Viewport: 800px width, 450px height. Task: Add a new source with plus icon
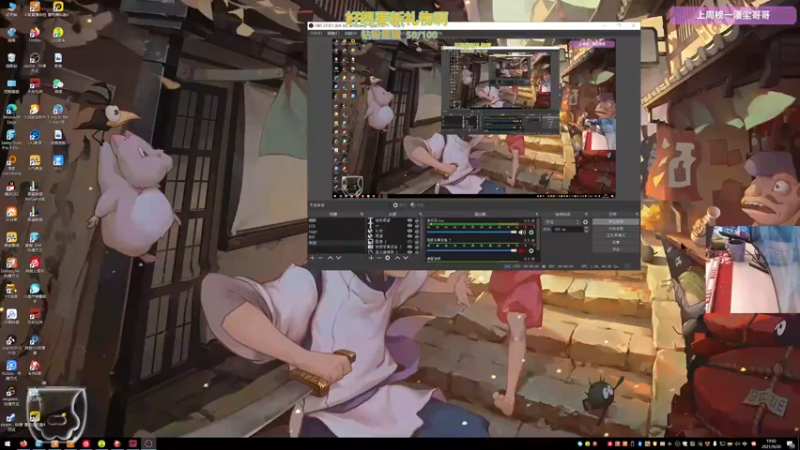(371, 258)
